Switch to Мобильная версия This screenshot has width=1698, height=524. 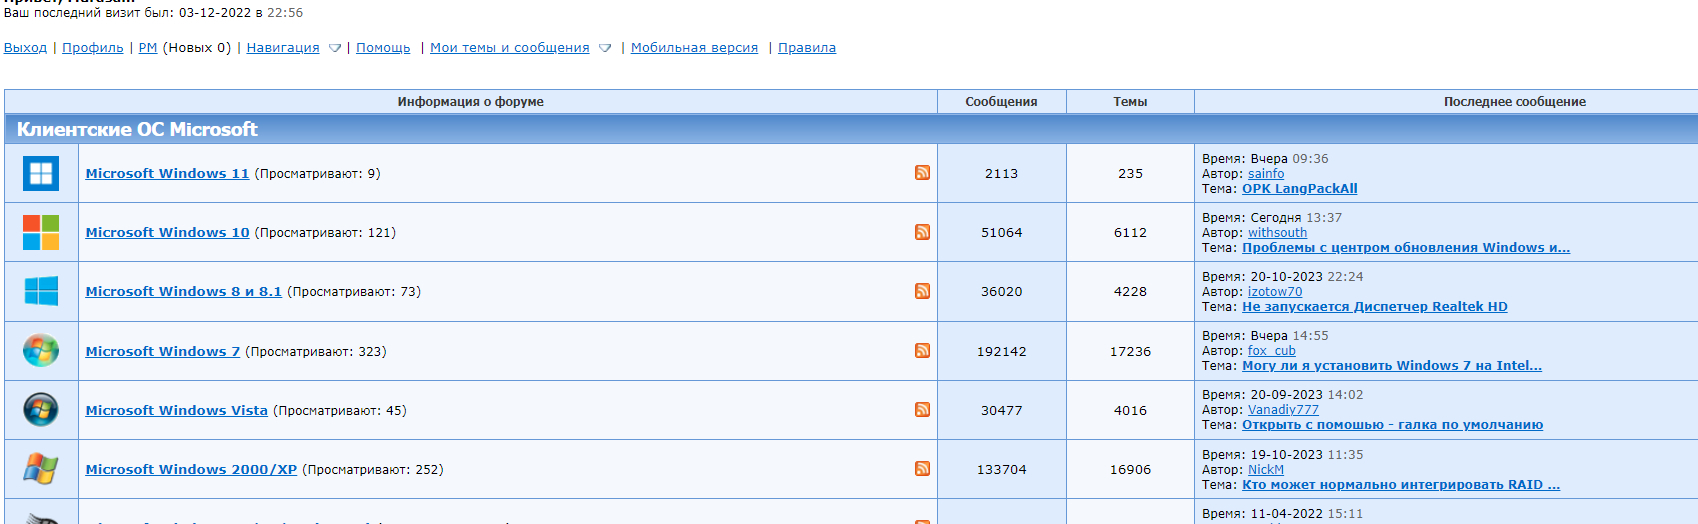pyautogui.click(x=694, y=47)
